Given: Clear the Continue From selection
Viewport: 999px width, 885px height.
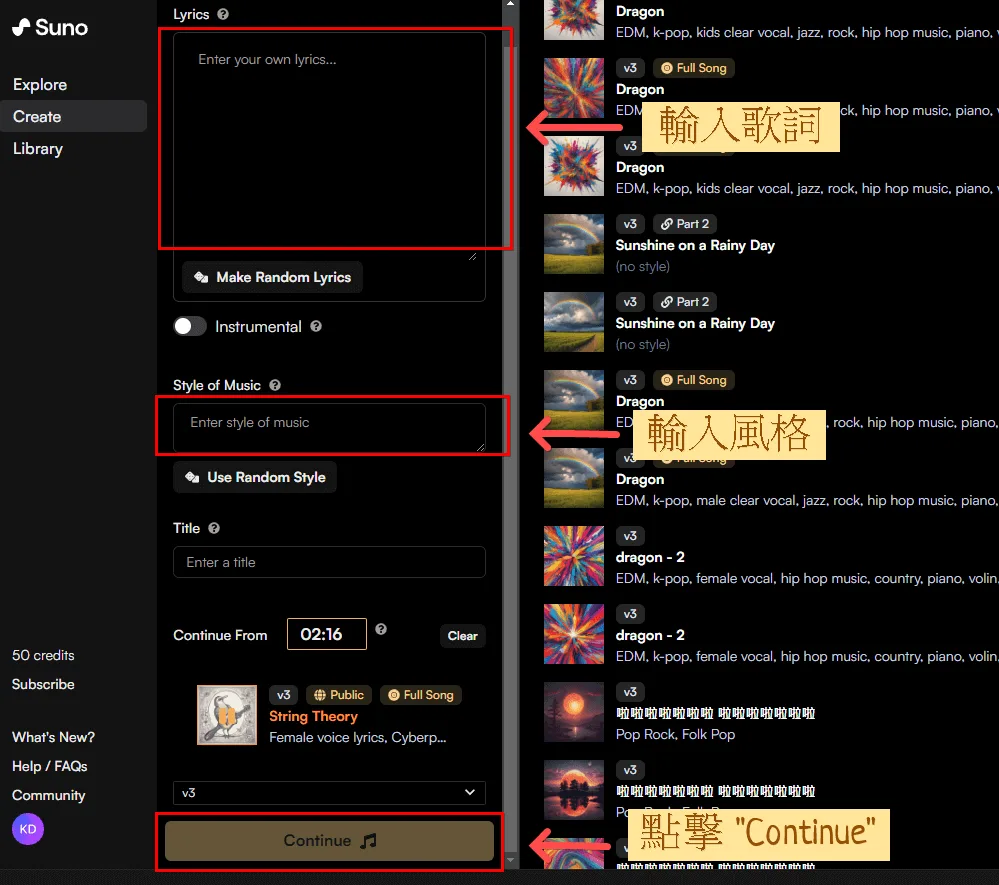Looking at the screenshot, I should coord(462,635).
